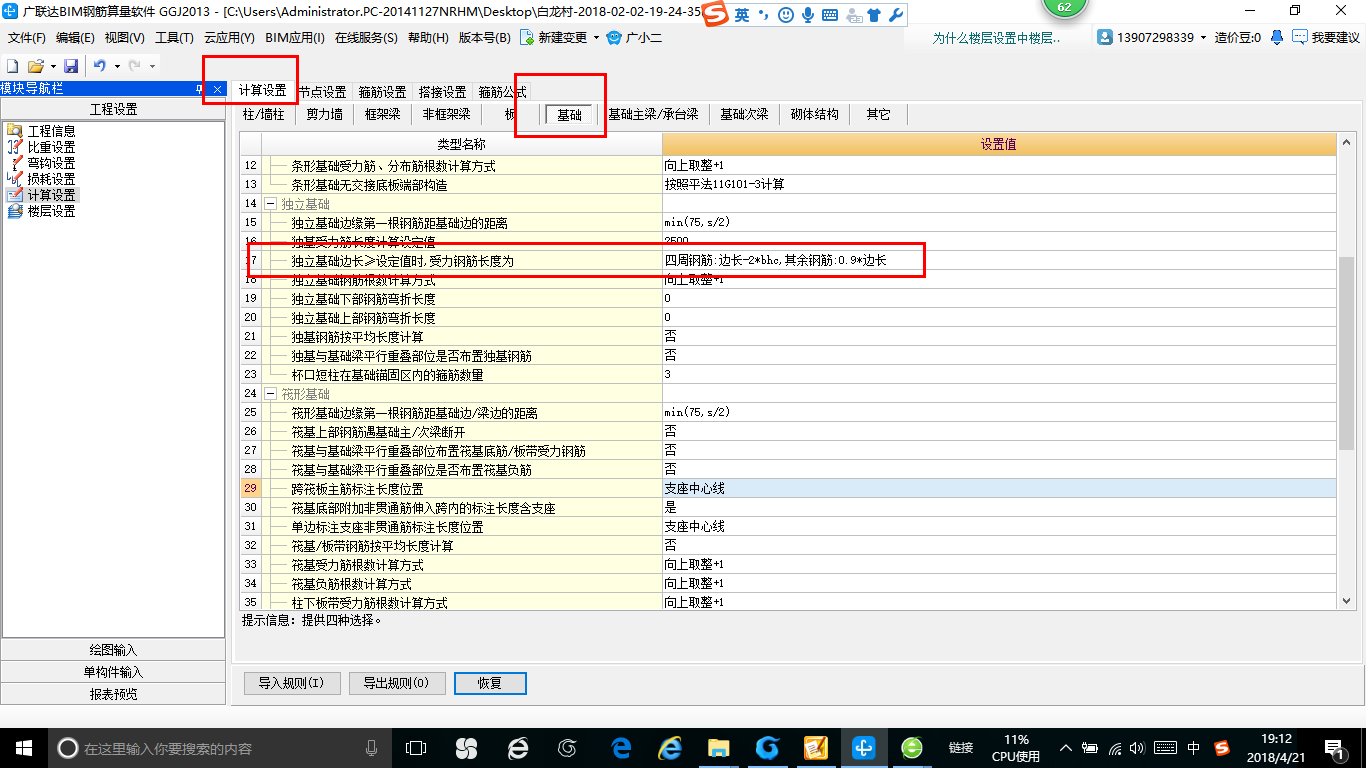Screen dimensions: 1366x768
Task: Click the Redo arrow icon
Action: [134, 65]
